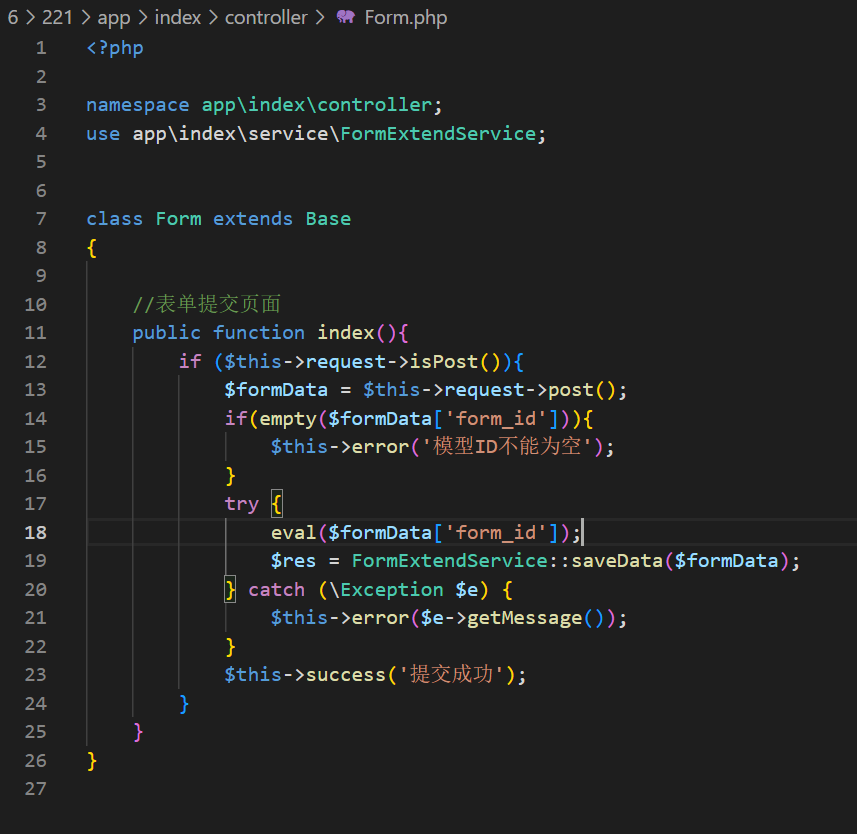The height and width of the screenshot is (834, 857).
Task: Click 'getMessage' call on line 21
Action: pos(525,618)
